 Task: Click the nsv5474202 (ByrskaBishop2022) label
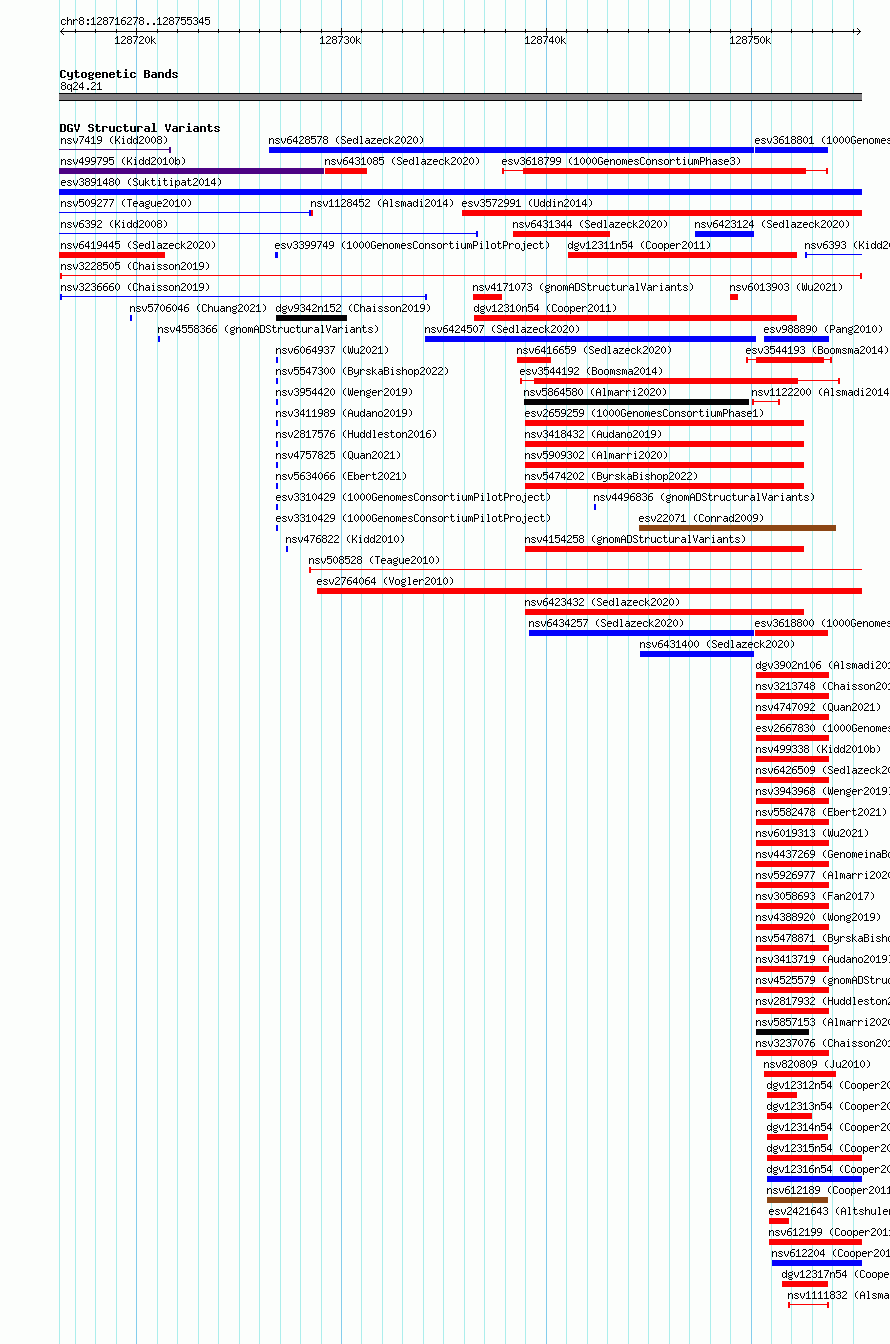pyautogui.click(x=612, y=476)
